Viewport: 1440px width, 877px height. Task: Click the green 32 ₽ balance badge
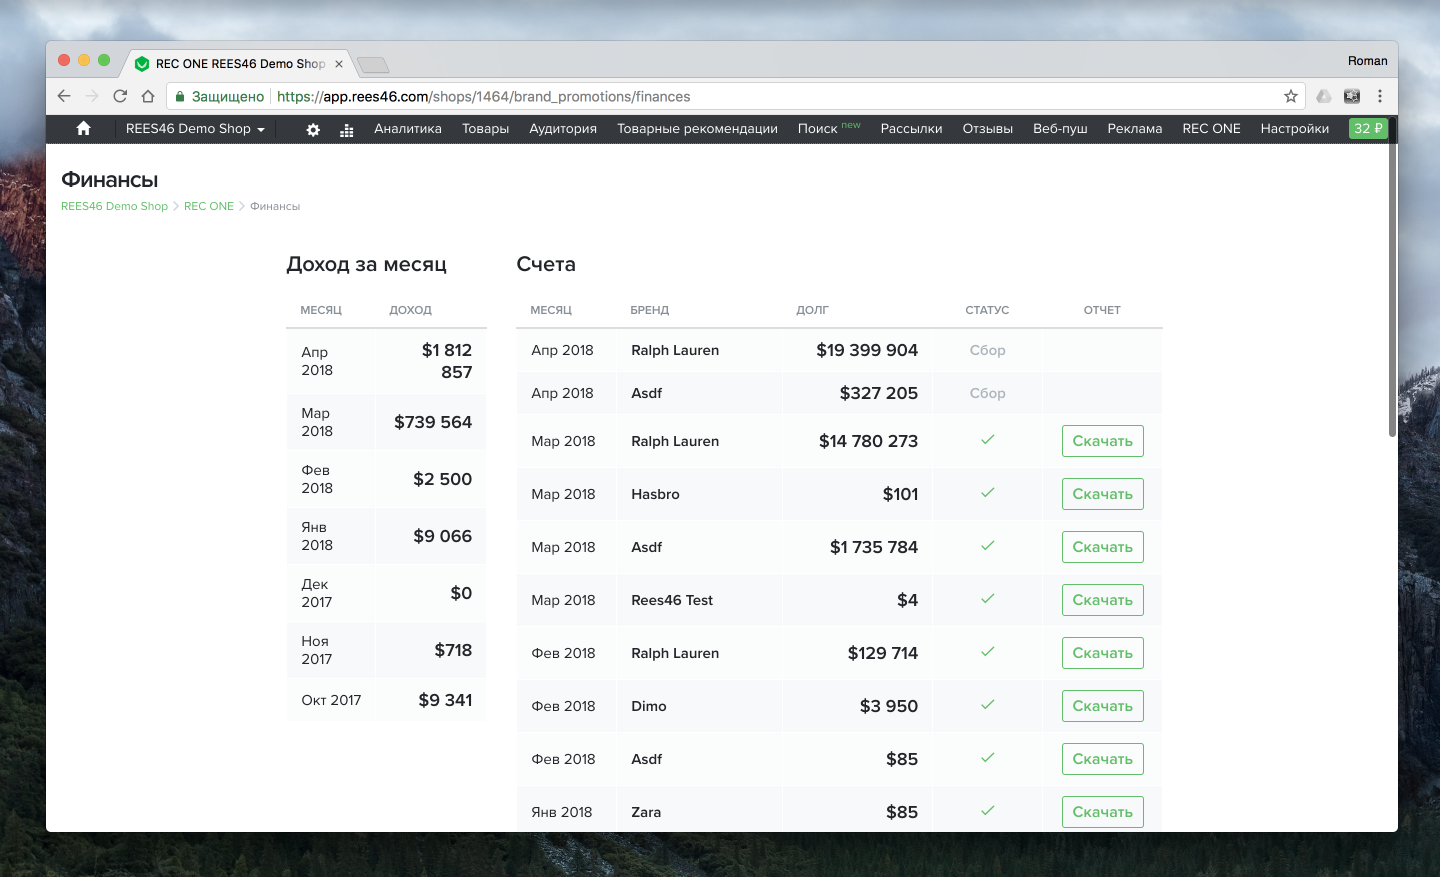1367,128
